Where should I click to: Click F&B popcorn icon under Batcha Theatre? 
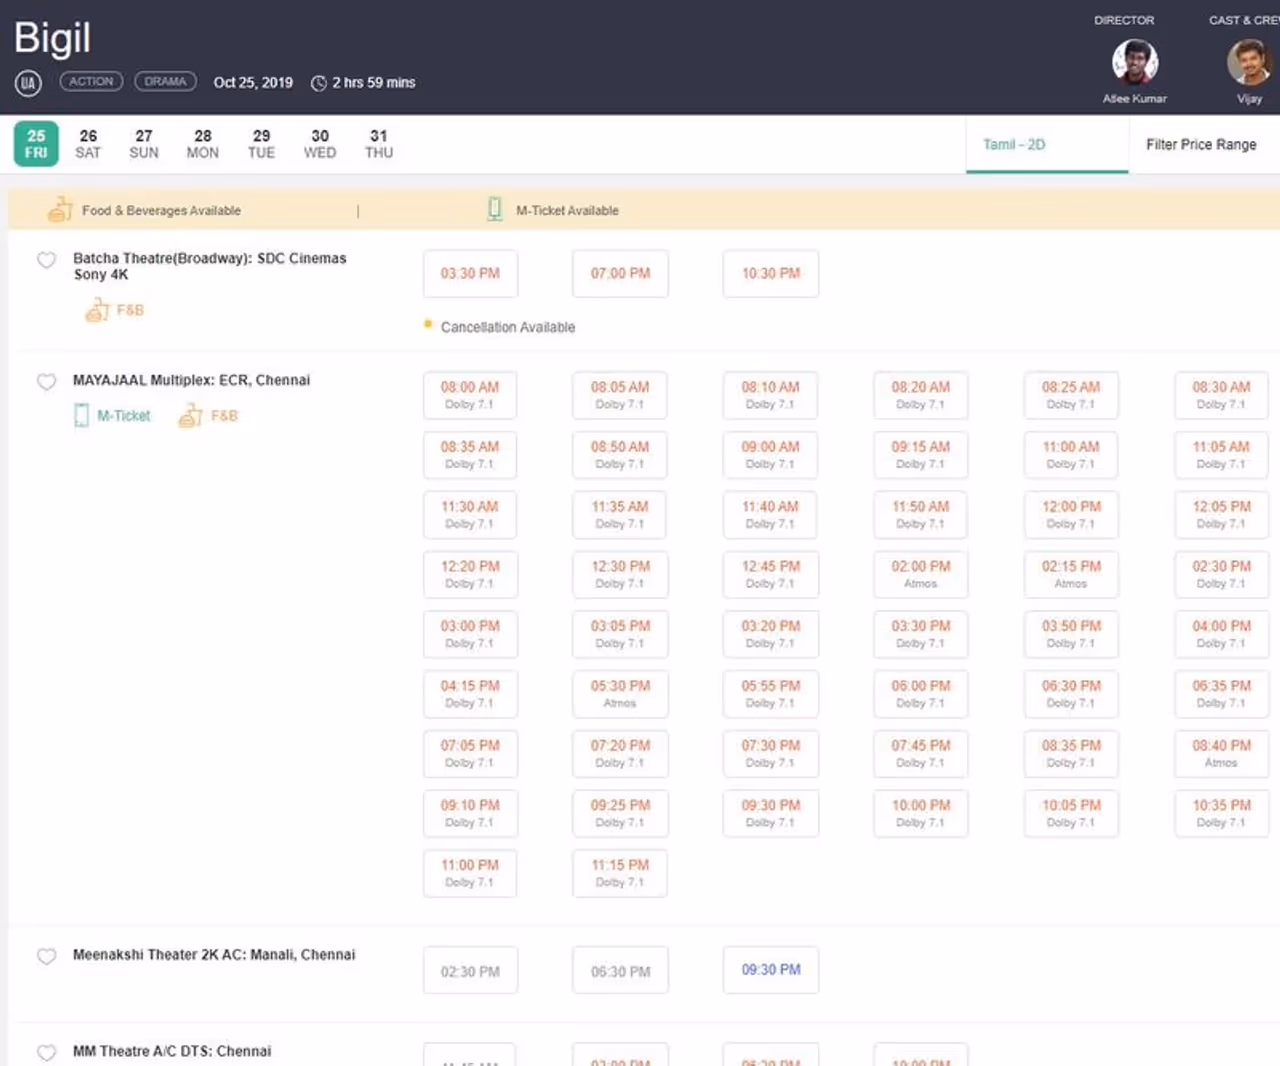point(97,311)
